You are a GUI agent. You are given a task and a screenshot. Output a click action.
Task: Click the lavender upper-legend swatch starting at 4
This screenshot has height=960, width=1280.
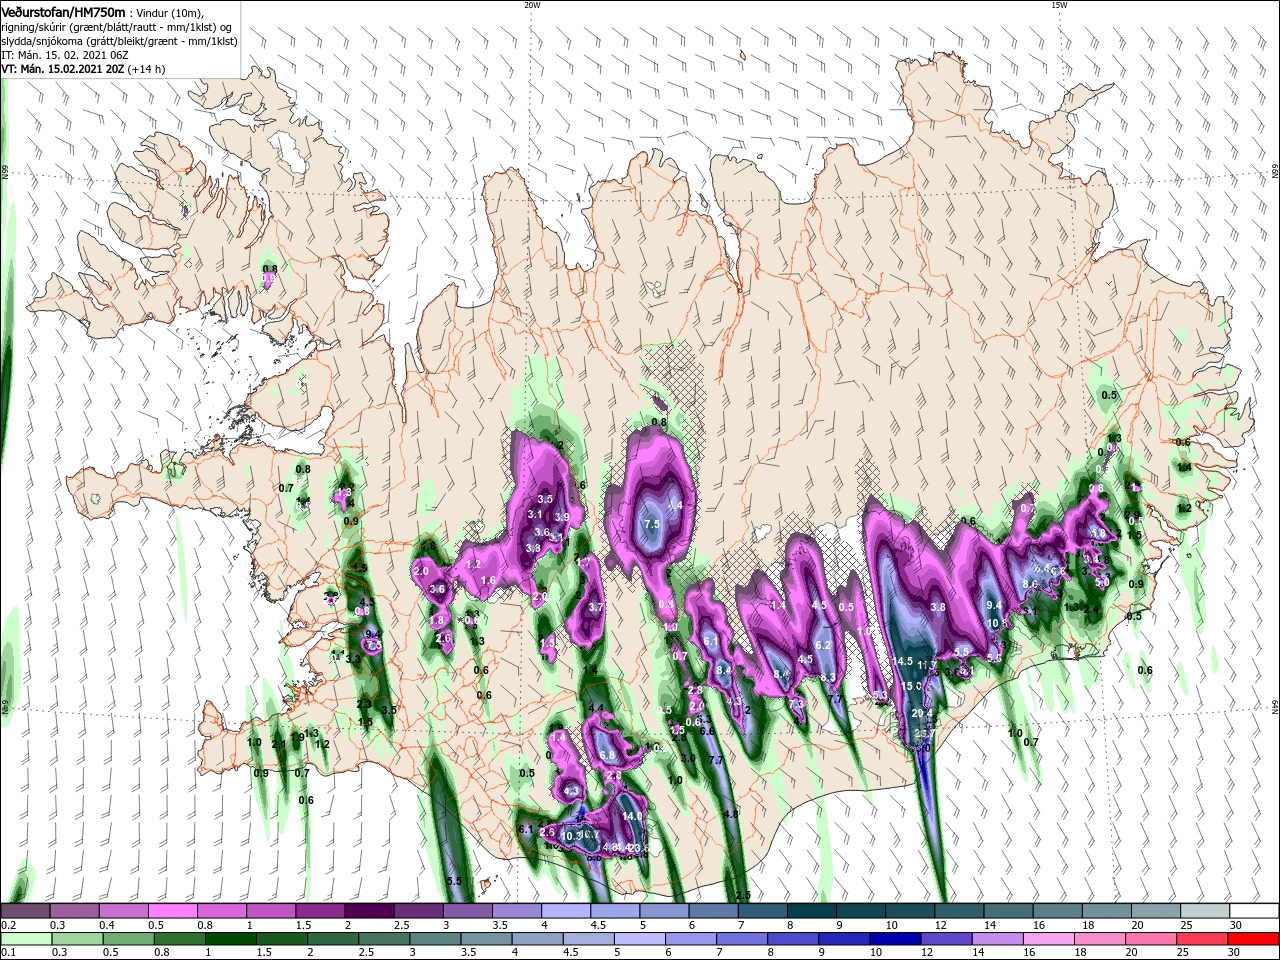coord(566,911)
